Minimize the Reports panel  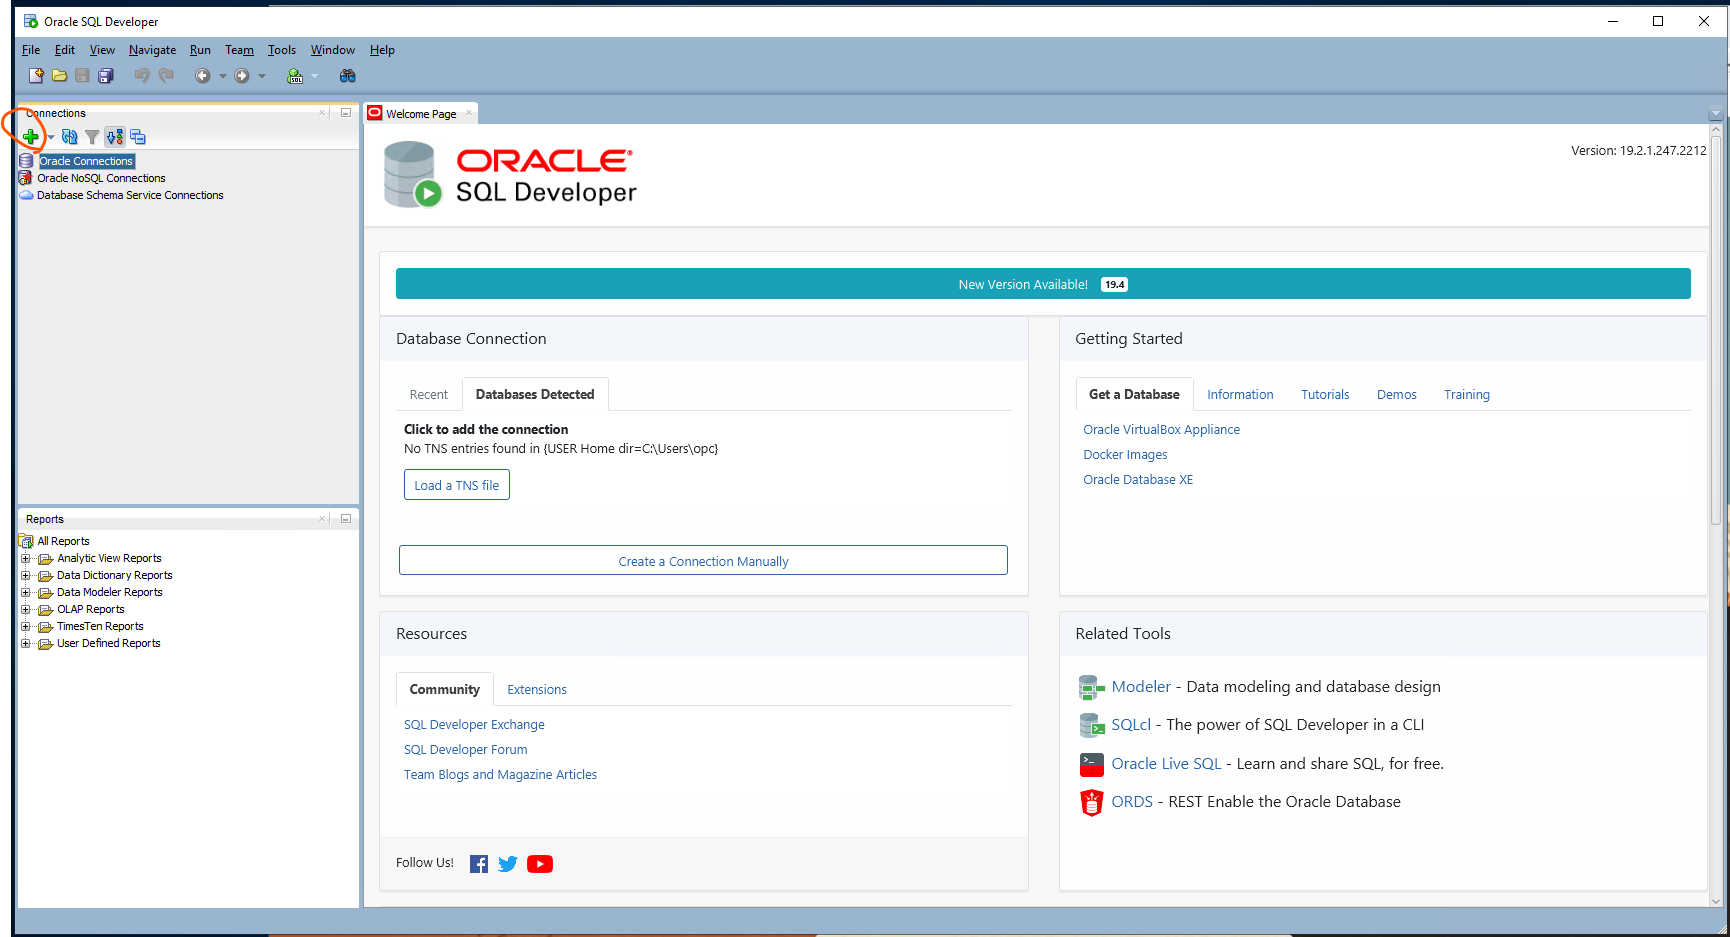coord(345,518)
